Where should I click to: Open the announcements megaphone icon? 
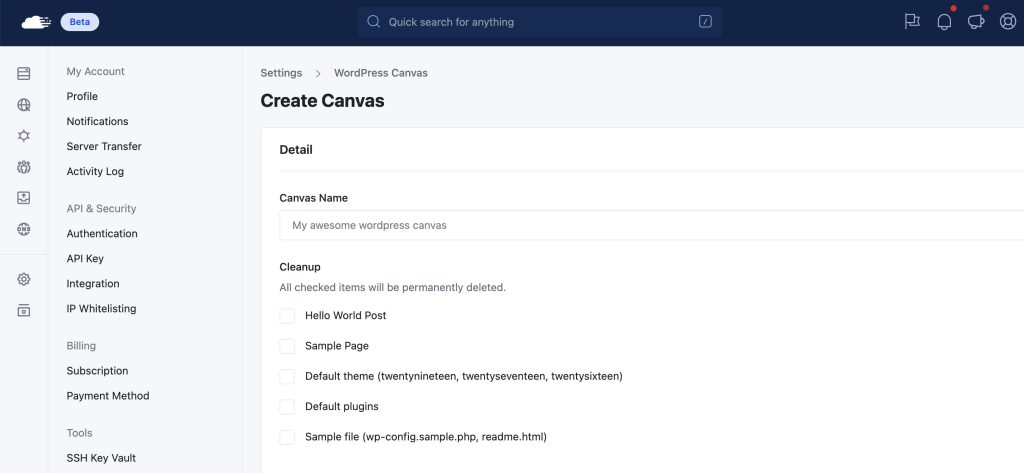976,22
